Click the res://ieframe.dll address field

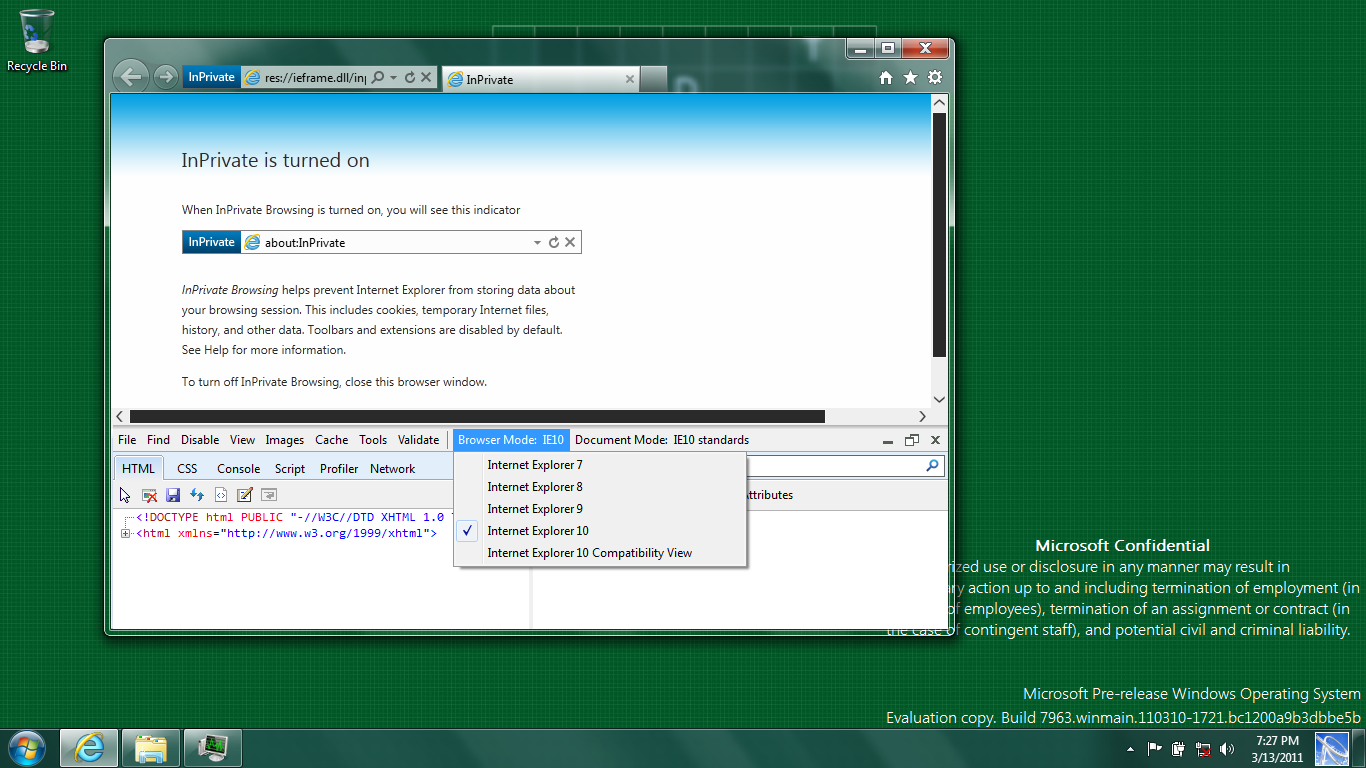[x=316, y=77]
